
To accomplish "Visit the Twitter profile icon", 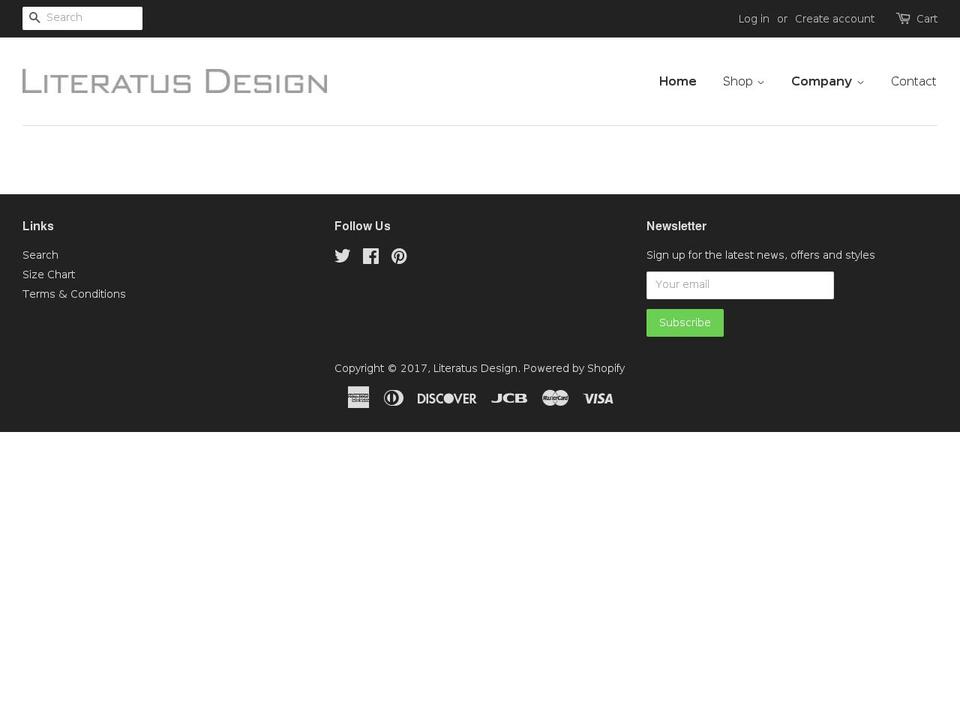I will point(342,256).
